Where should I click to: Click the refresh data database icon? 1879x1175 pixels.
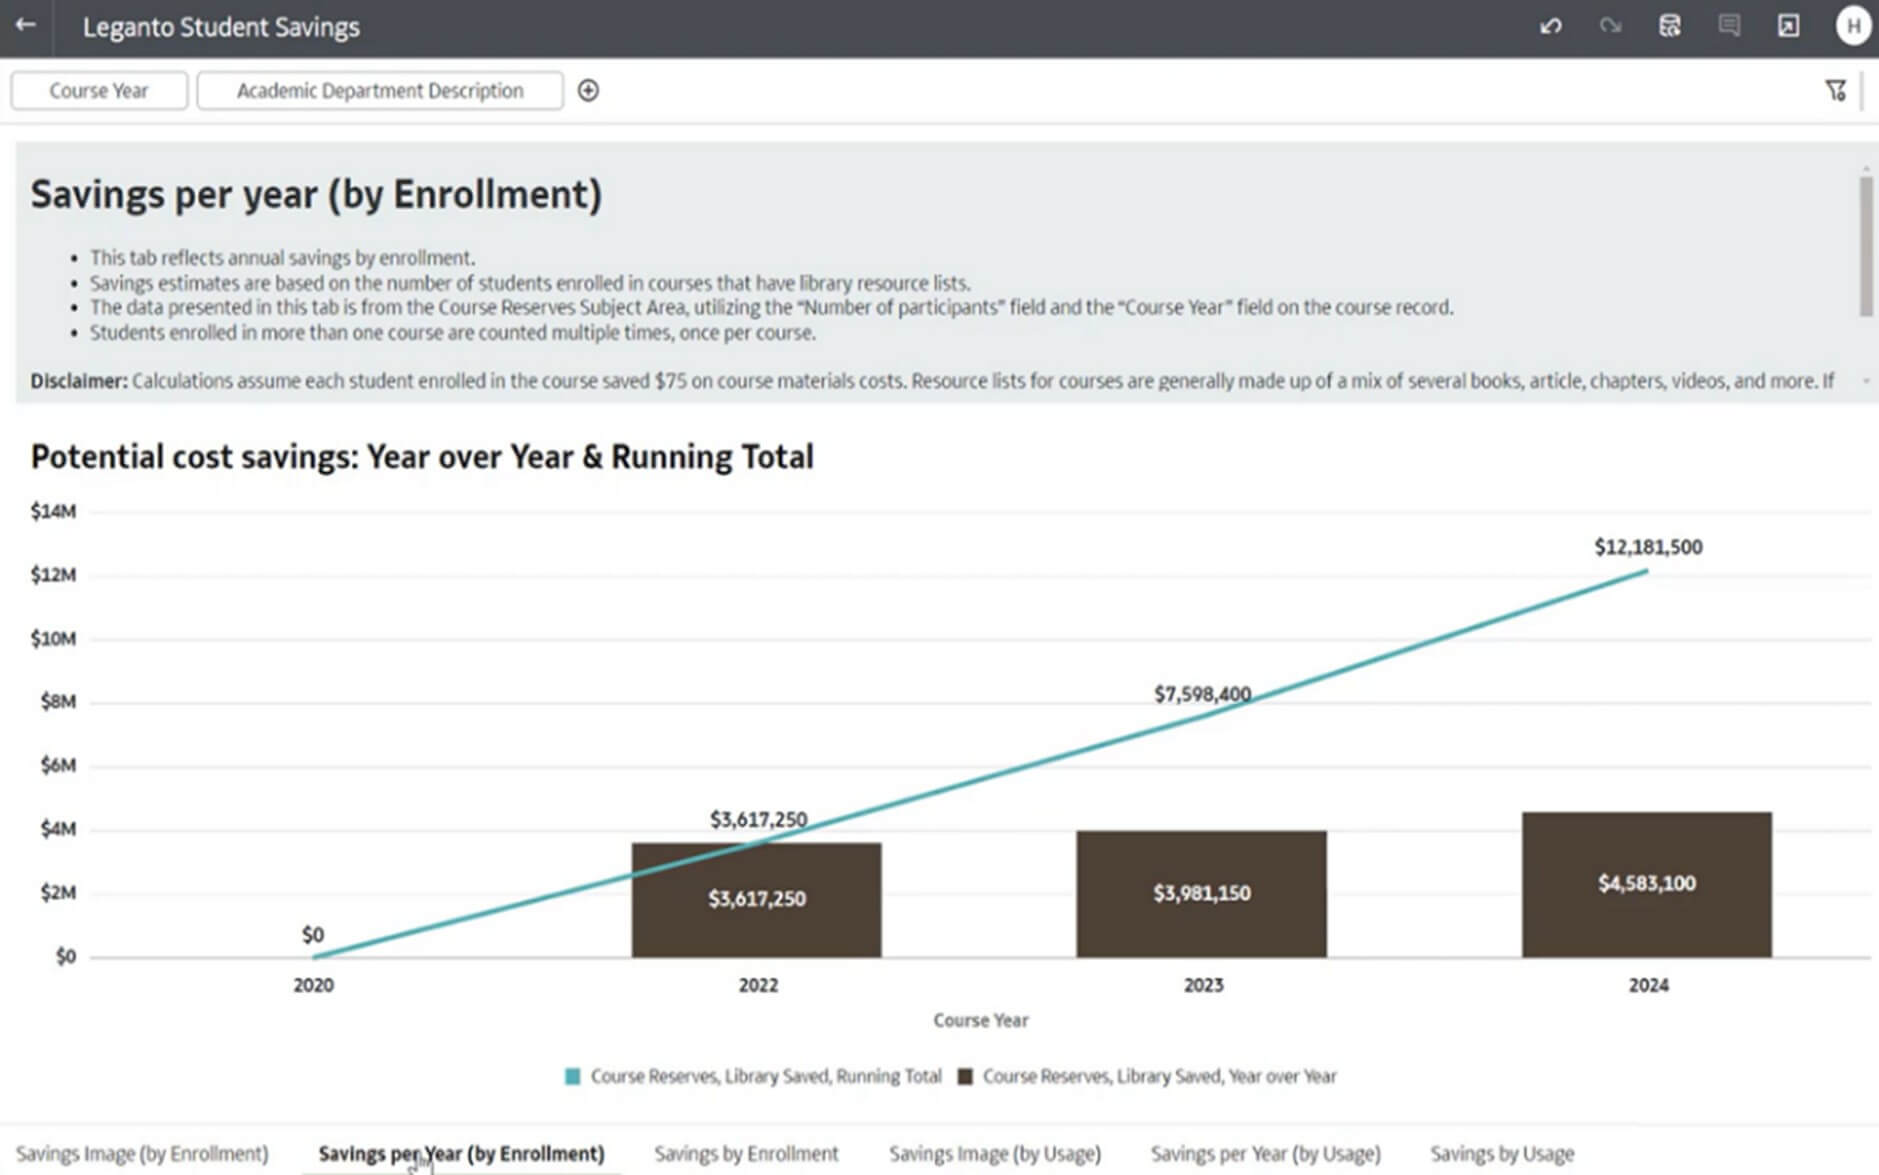tap(1670, 27)
